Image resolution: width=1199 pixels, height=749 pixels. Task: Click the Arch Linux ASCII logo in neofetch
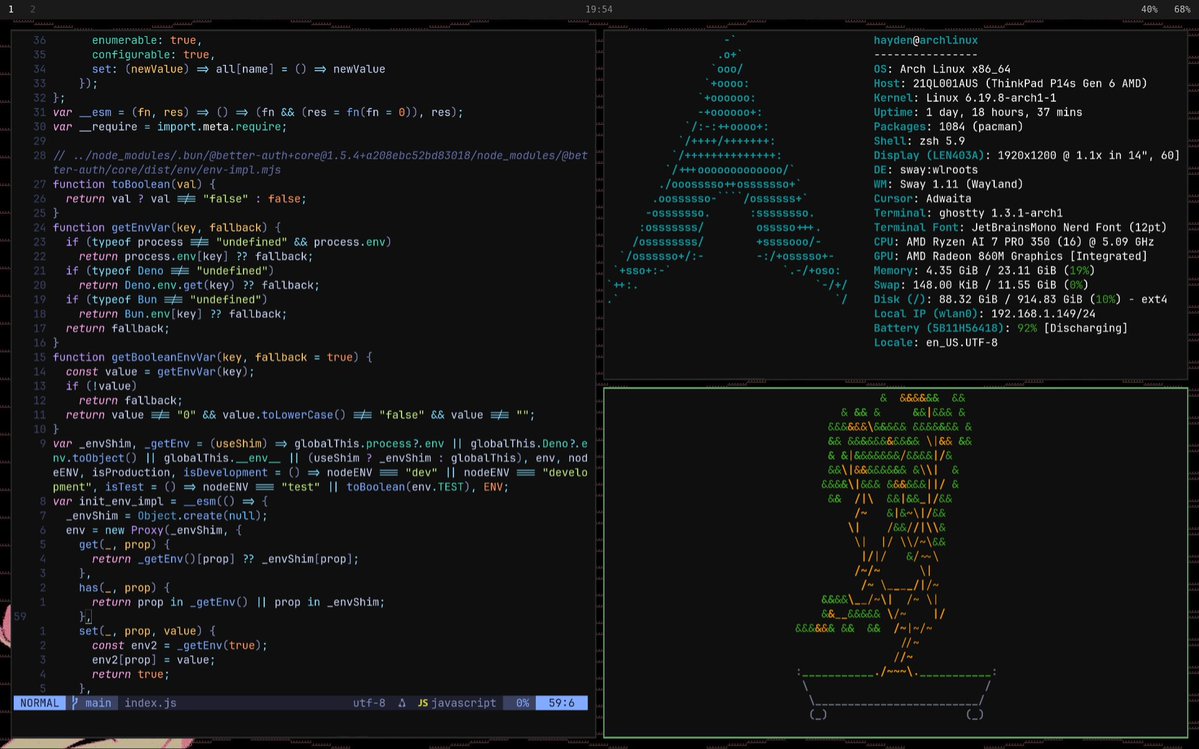(x=728, y=170)
